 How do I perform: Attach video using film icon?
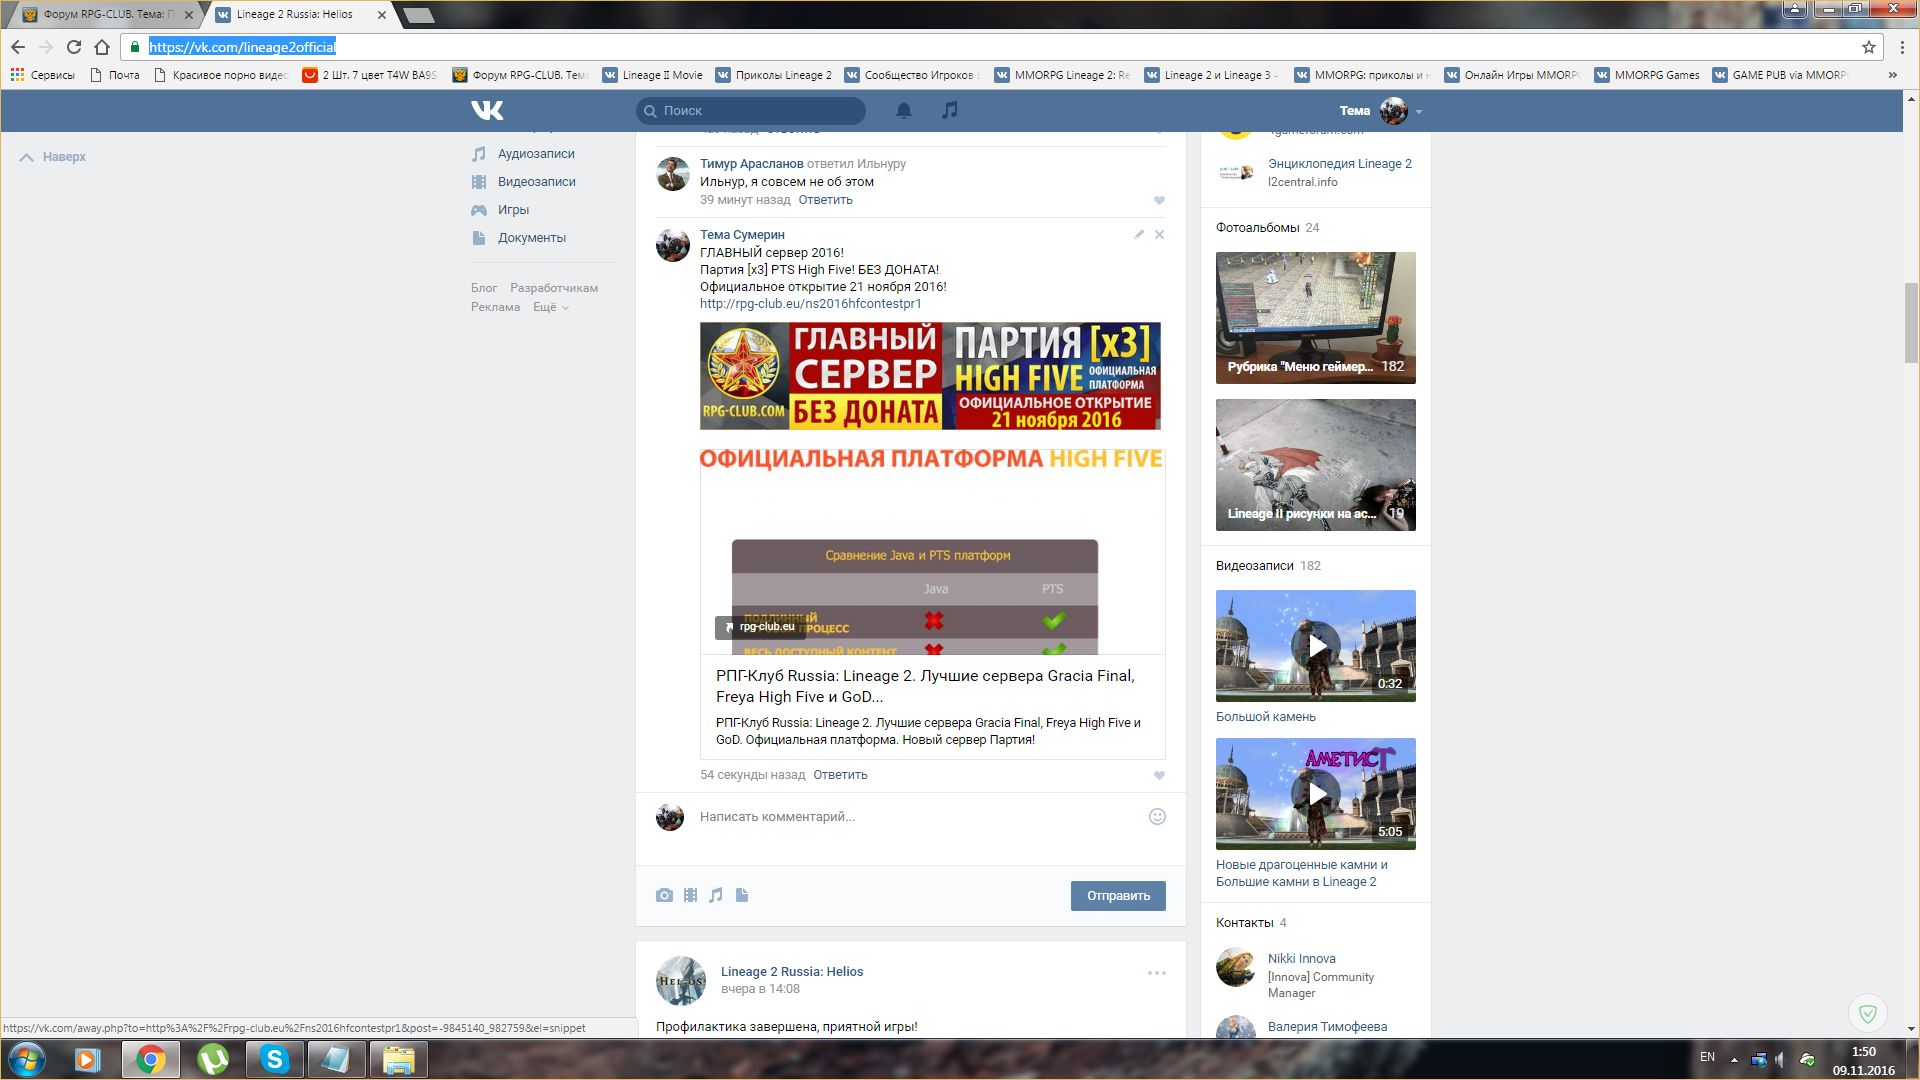(690, 895)
